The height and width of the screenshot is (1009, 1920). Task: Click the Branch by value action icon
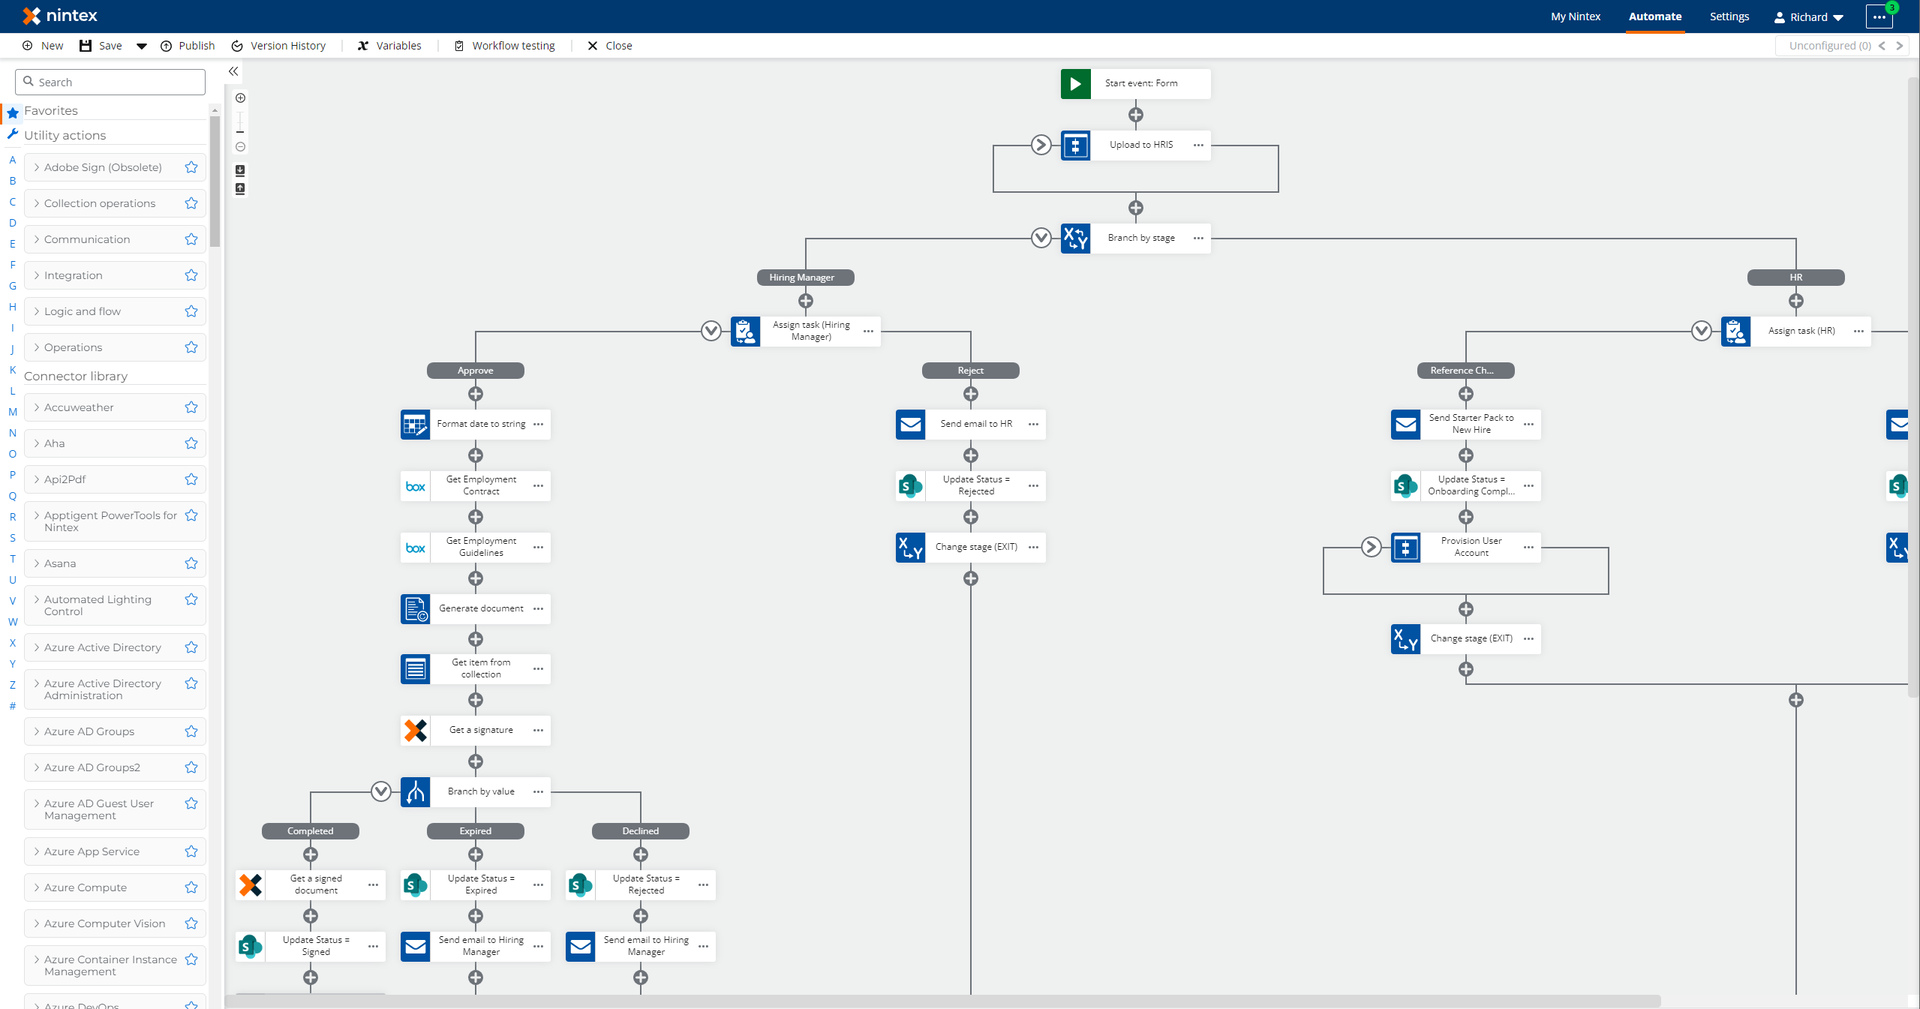[x=416, y=792]
